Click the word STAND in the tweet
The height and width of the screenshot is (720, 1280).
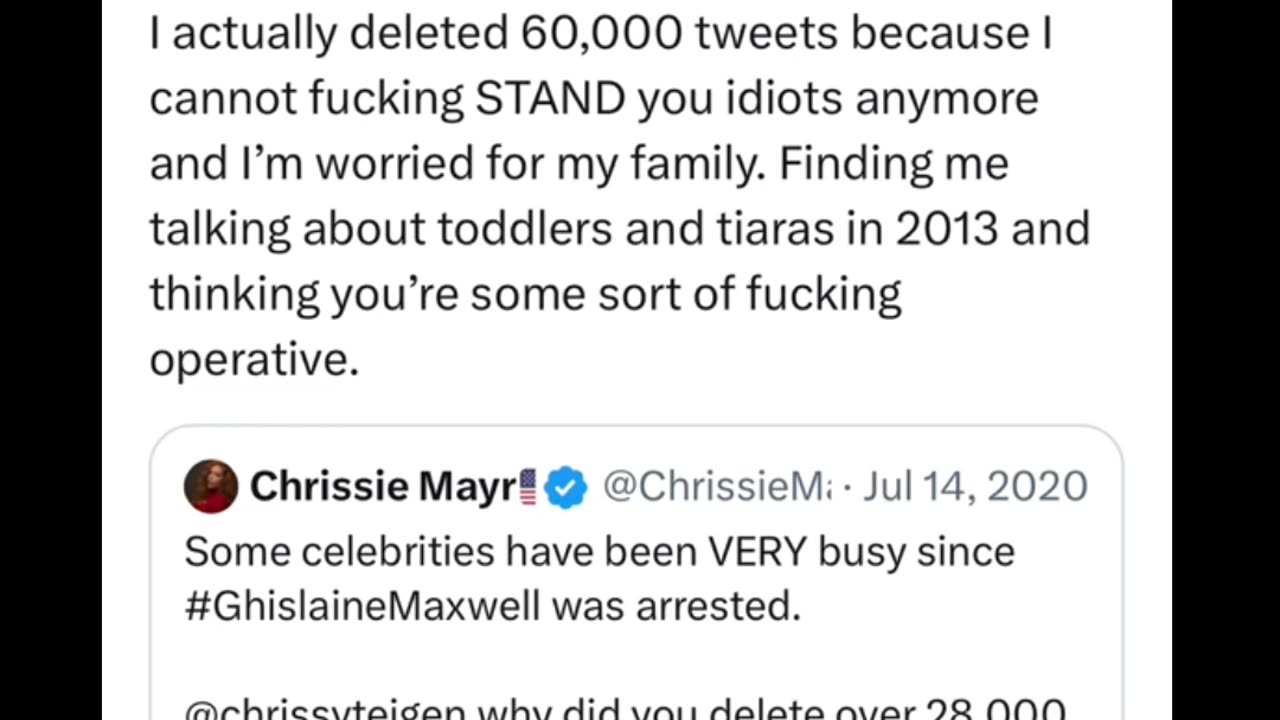click(x=550, y=99)
